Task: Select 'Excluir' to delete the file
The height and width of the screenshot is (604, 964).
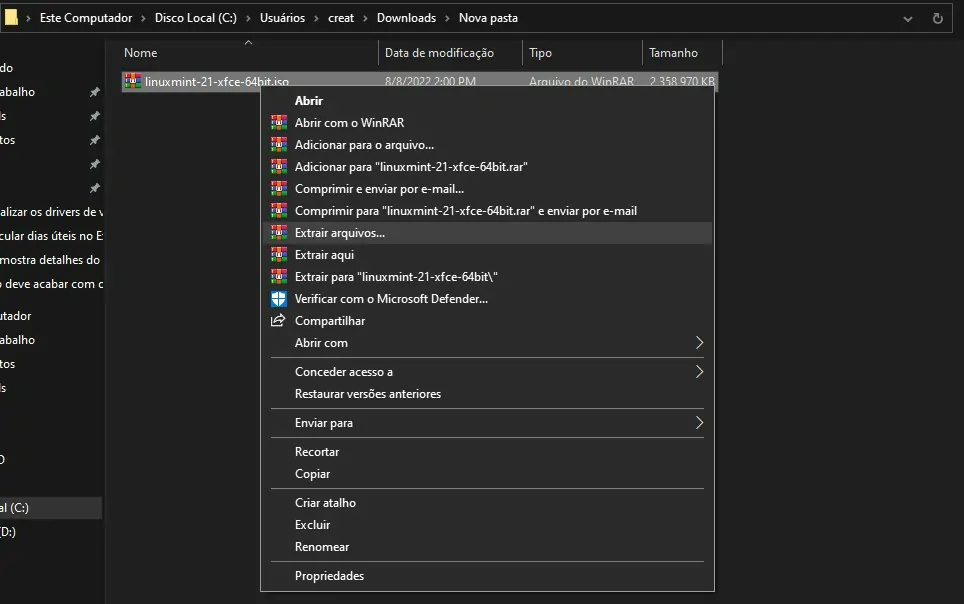Action: click(x=487, y=525)
